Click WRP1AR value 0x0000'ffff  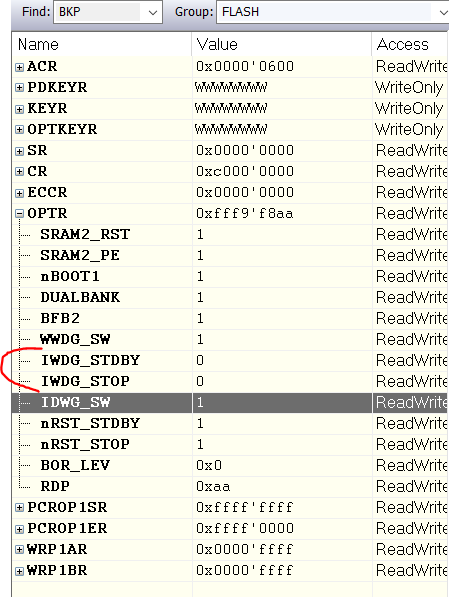[245, 549]
